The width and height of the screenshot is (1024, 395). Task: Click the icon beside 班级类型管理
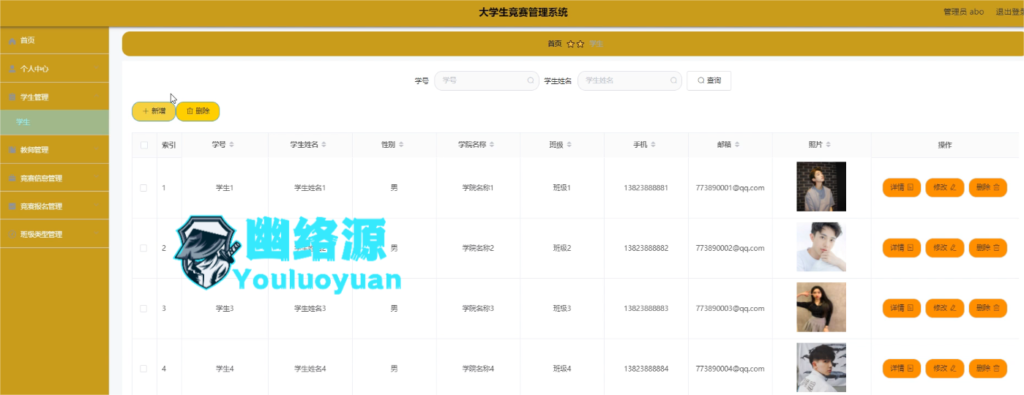(12, 234)
